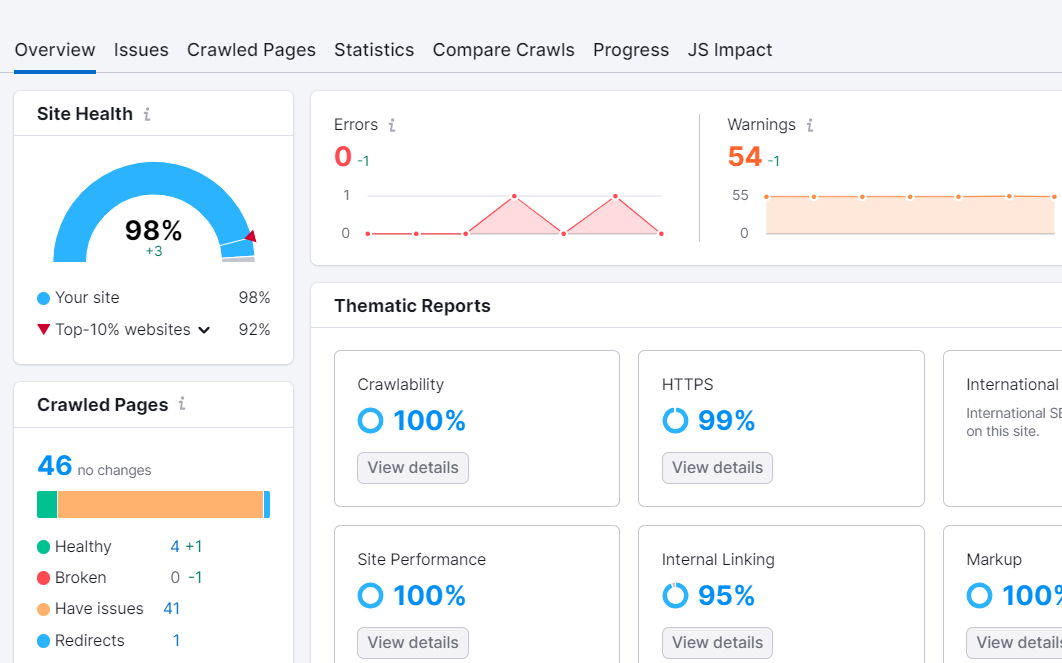Screen dimensions: 1062x663
Task: Click the Internal Linking ring icon
Action: coord(675,596)
